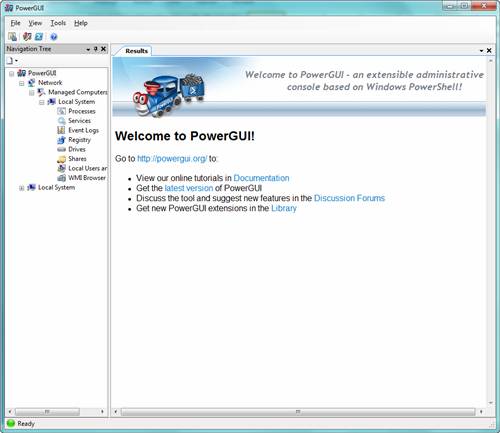Open the http://powergui.org/ link
The height and width of the screenshot is (433, 500).
(x=172, y=159)
